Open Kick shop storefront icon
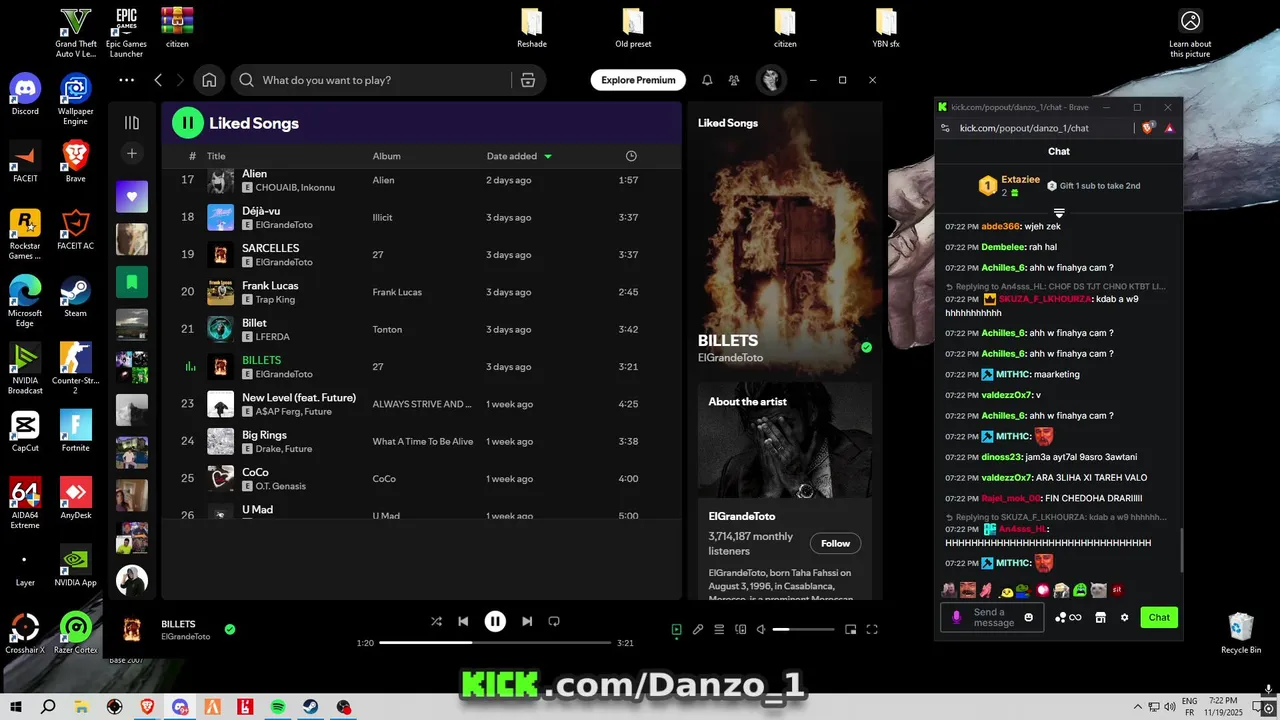The height and width of the screenshot is (720, 1280). coord(1100,617)
